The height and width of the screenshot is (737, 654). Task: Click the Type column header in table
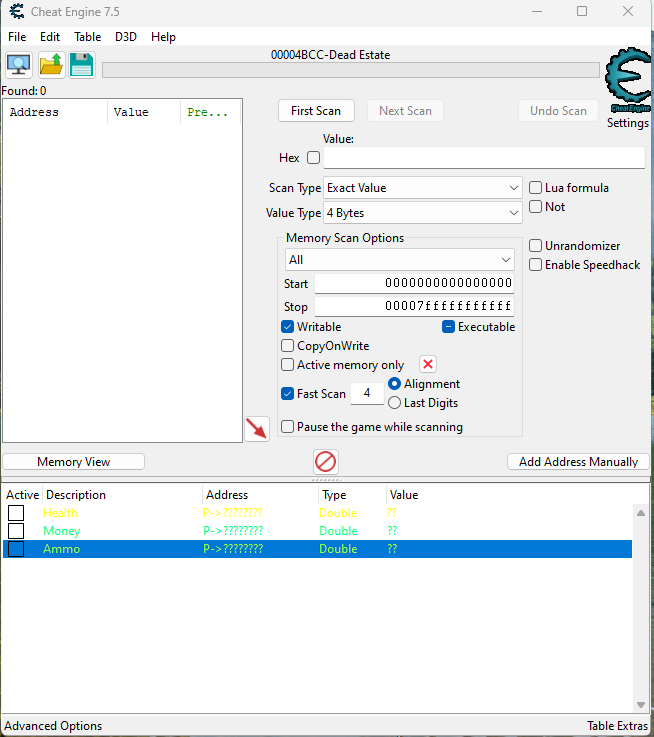(352, 495)
